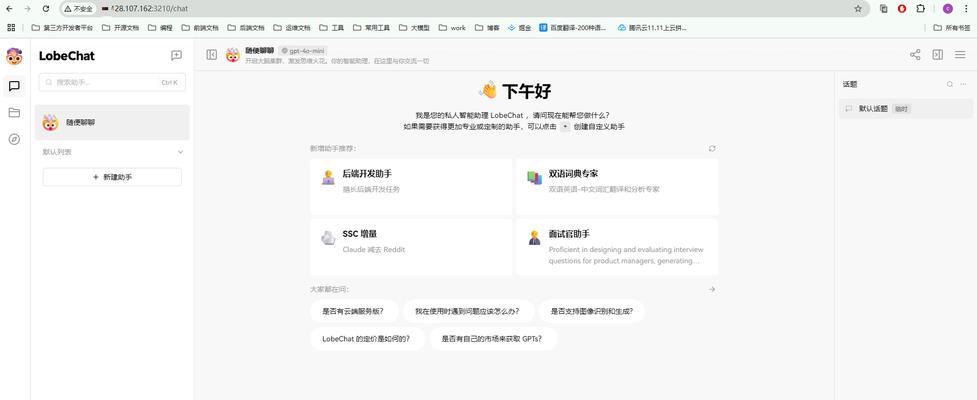Open the 工具 bookmark folder
977x400 pixels.
pyautogui.click(x=331, y=27)
